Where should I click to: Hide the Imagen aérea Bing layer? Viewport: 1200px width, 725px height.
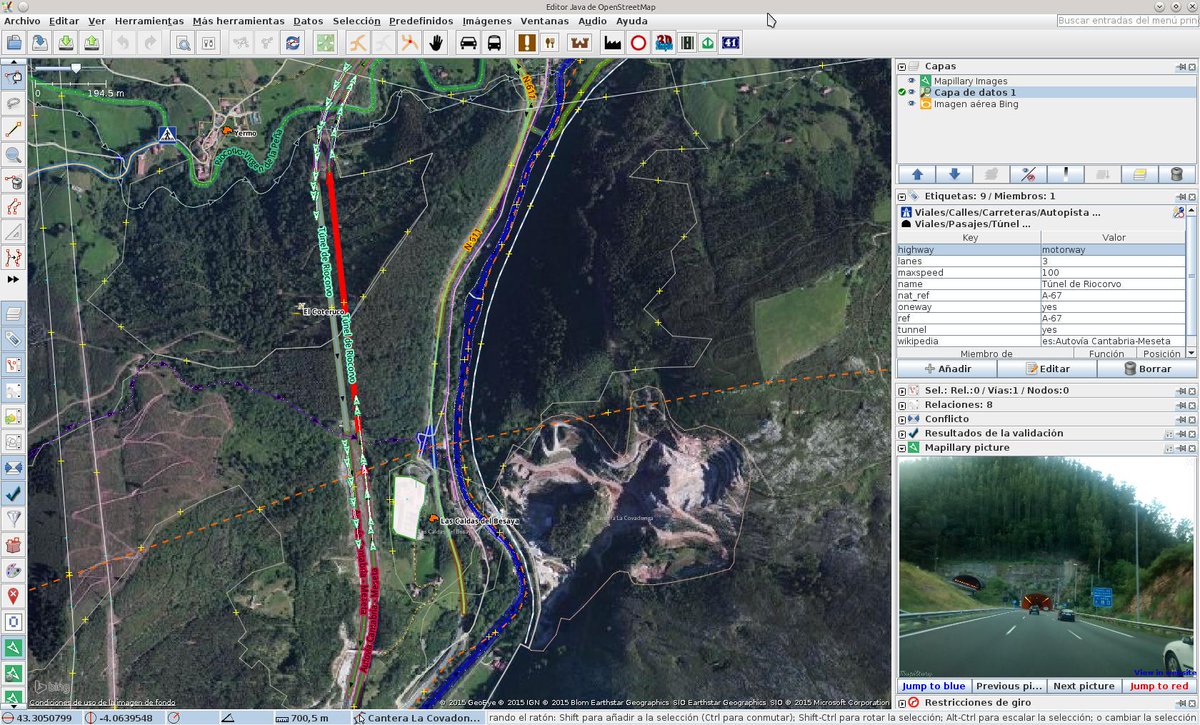pos(911,104)
